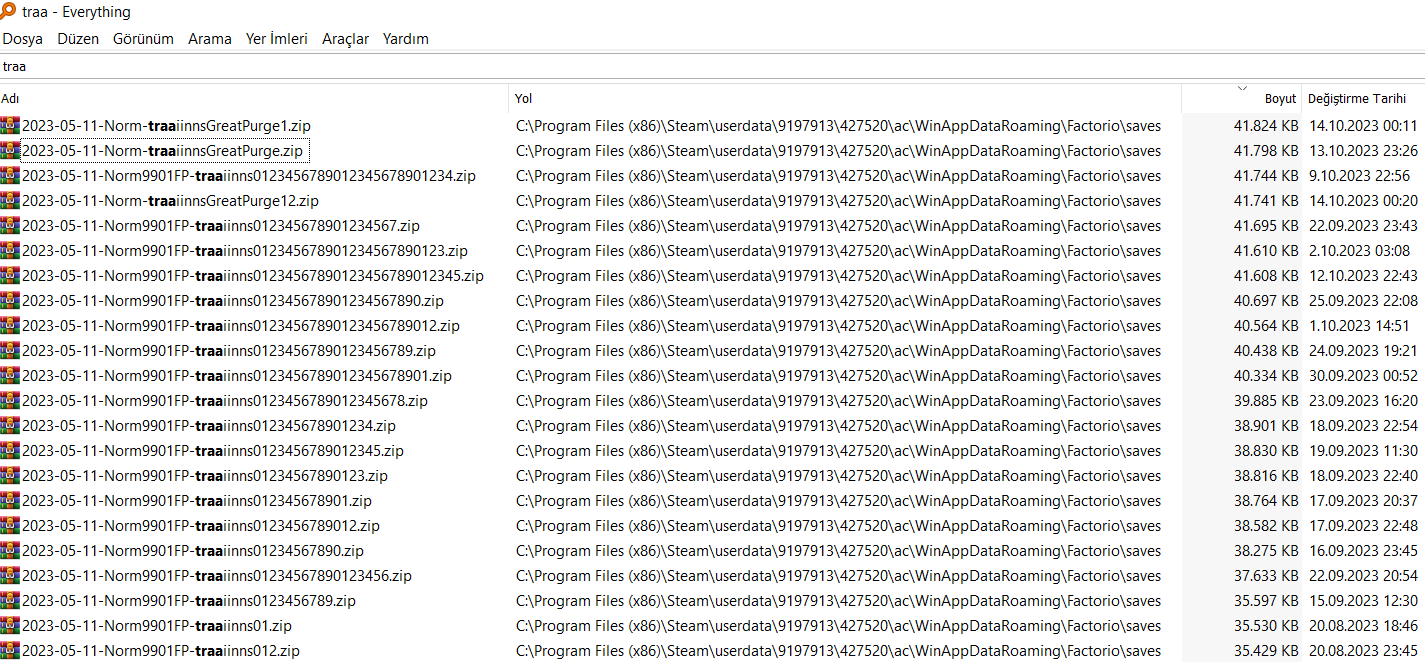Select the file name ending in traaiinns012.zip
The image size is (1425, 662).
click(161, 651)
